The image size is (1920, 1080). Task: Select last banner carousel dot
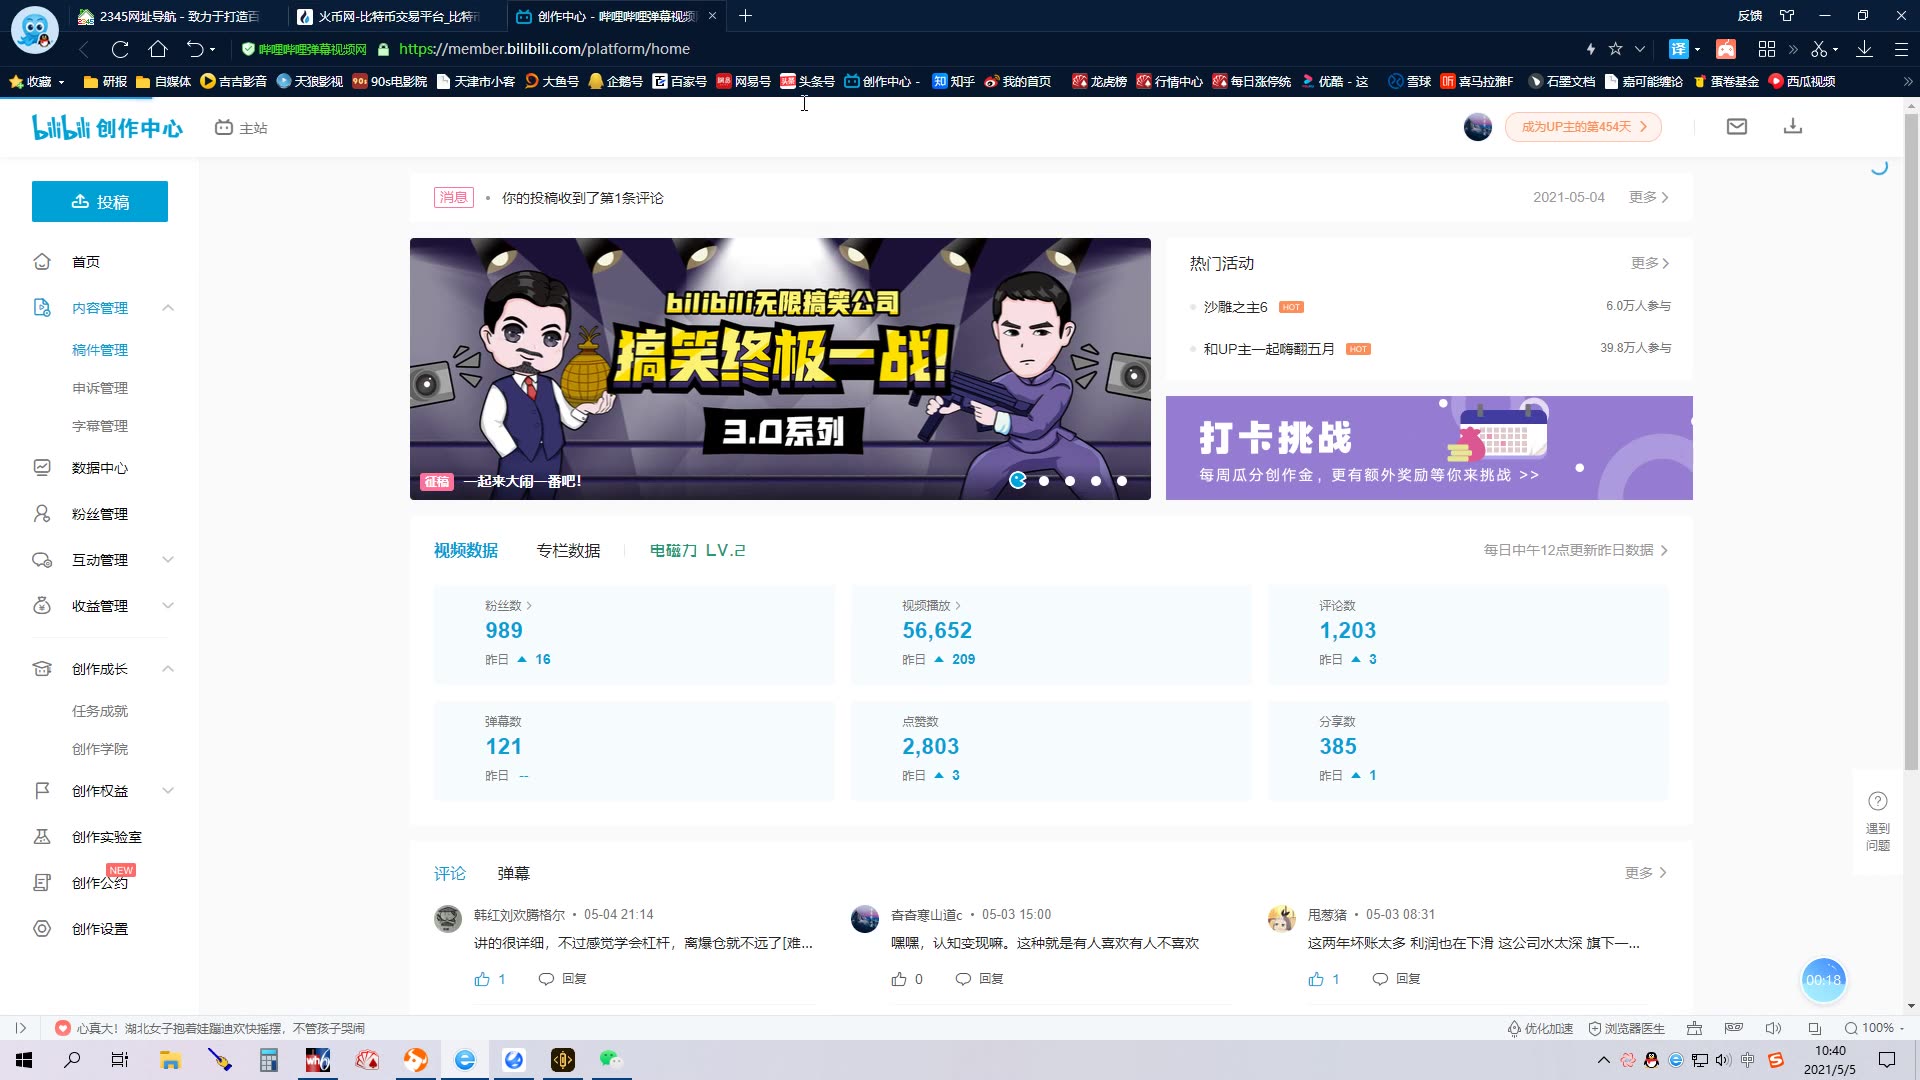(1122, 481)
